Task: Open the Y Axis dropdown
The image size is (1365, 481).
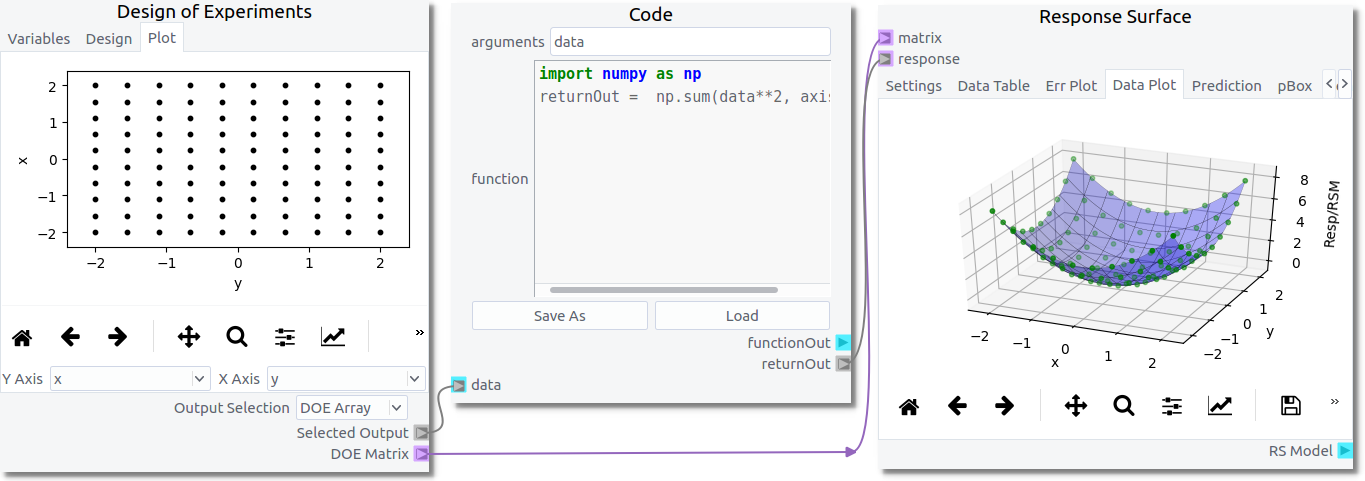Action: pyautogui.click(x=129, y=379)
